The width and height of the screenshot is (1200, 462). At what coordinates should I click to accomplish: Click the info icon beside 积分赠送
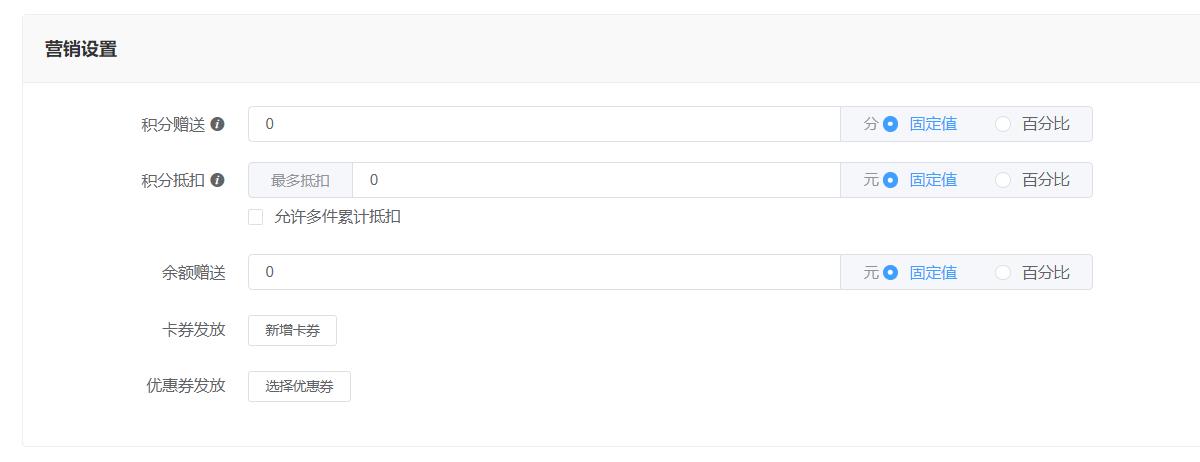pyautogui.click(x=218, y=125)
